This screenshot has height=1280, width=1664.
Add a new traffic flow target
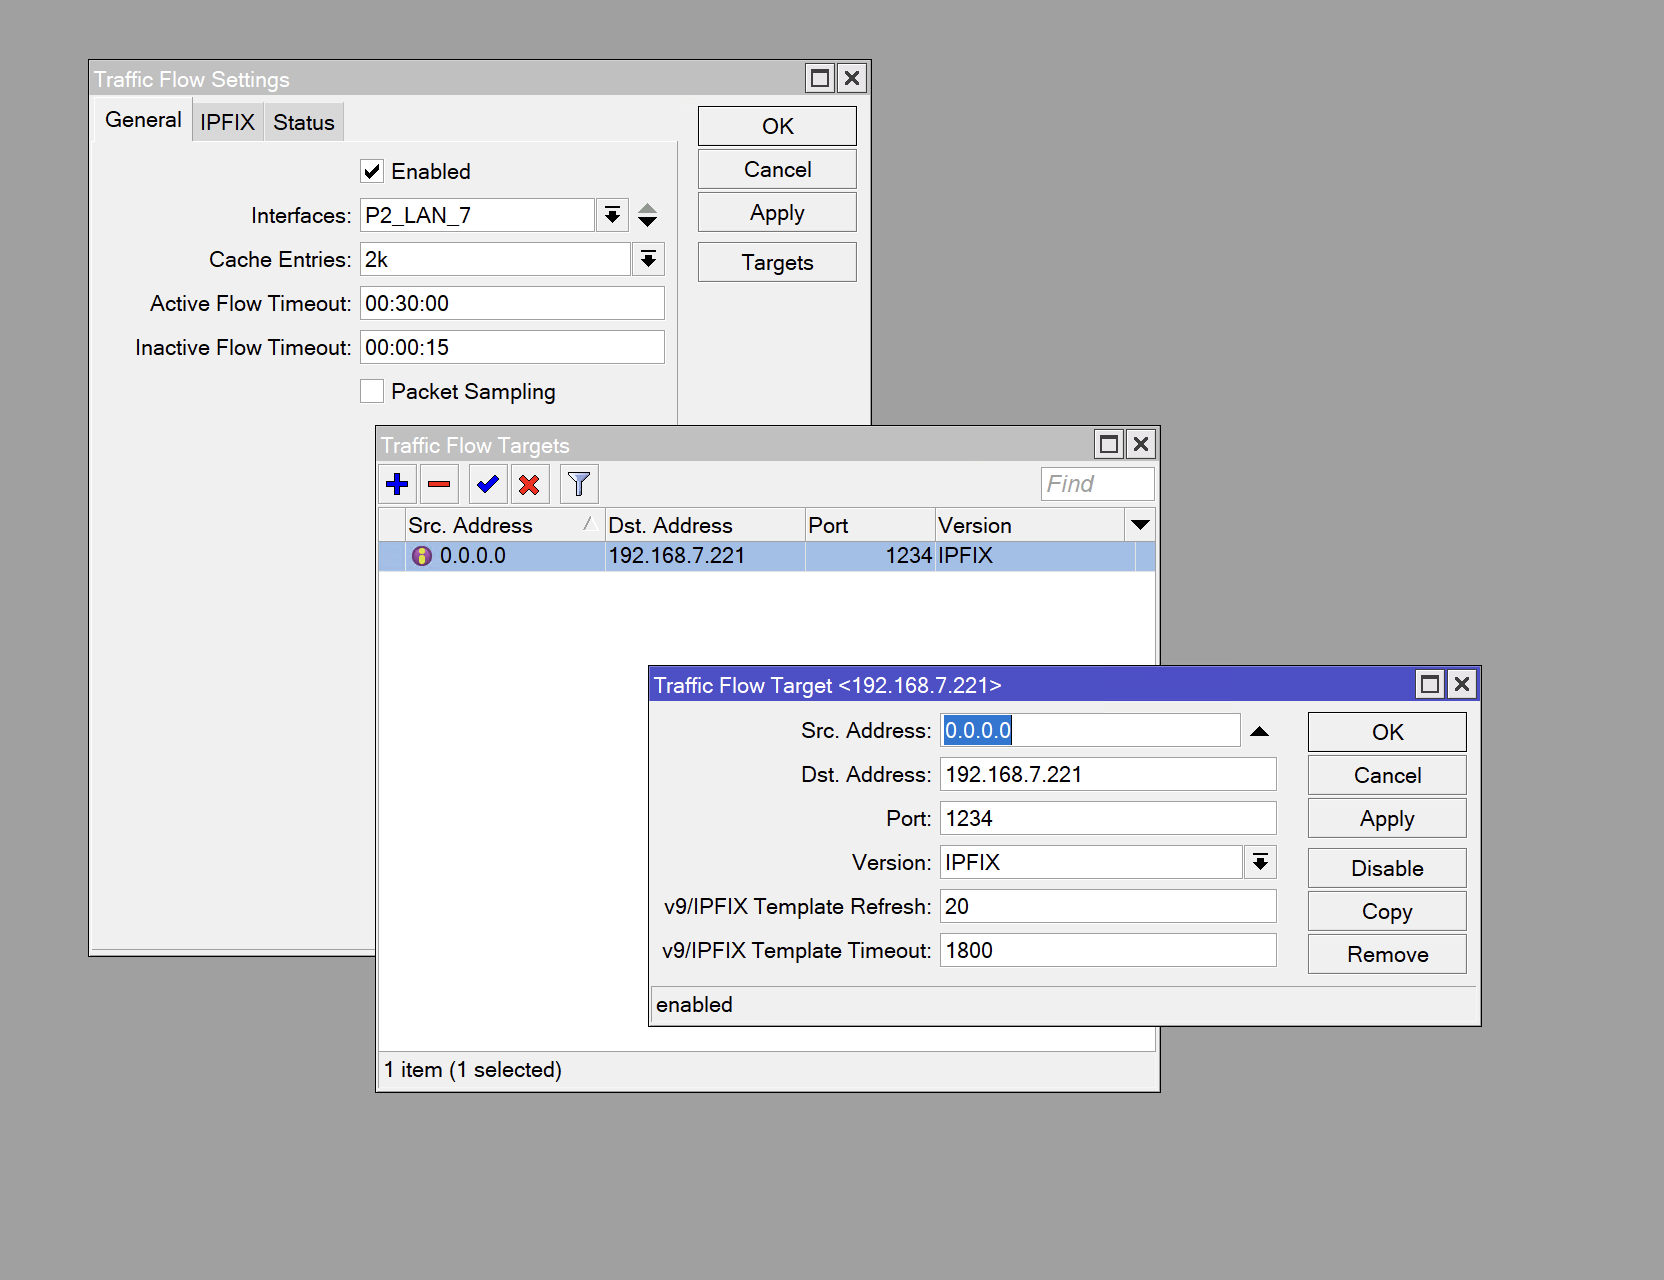point(397,484)
